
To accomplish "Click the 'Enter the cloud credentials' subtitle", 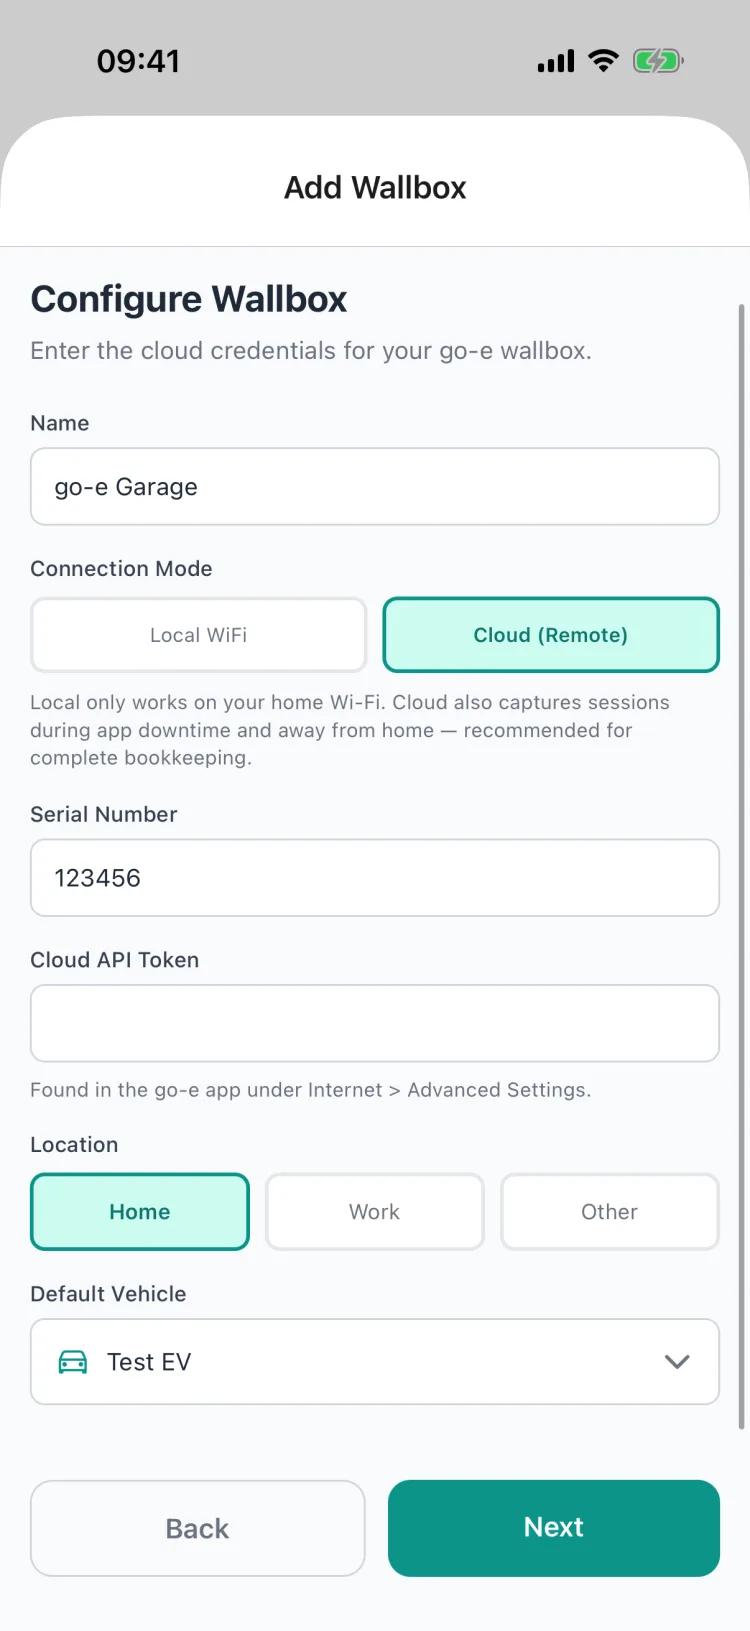I will click(311, 351).
